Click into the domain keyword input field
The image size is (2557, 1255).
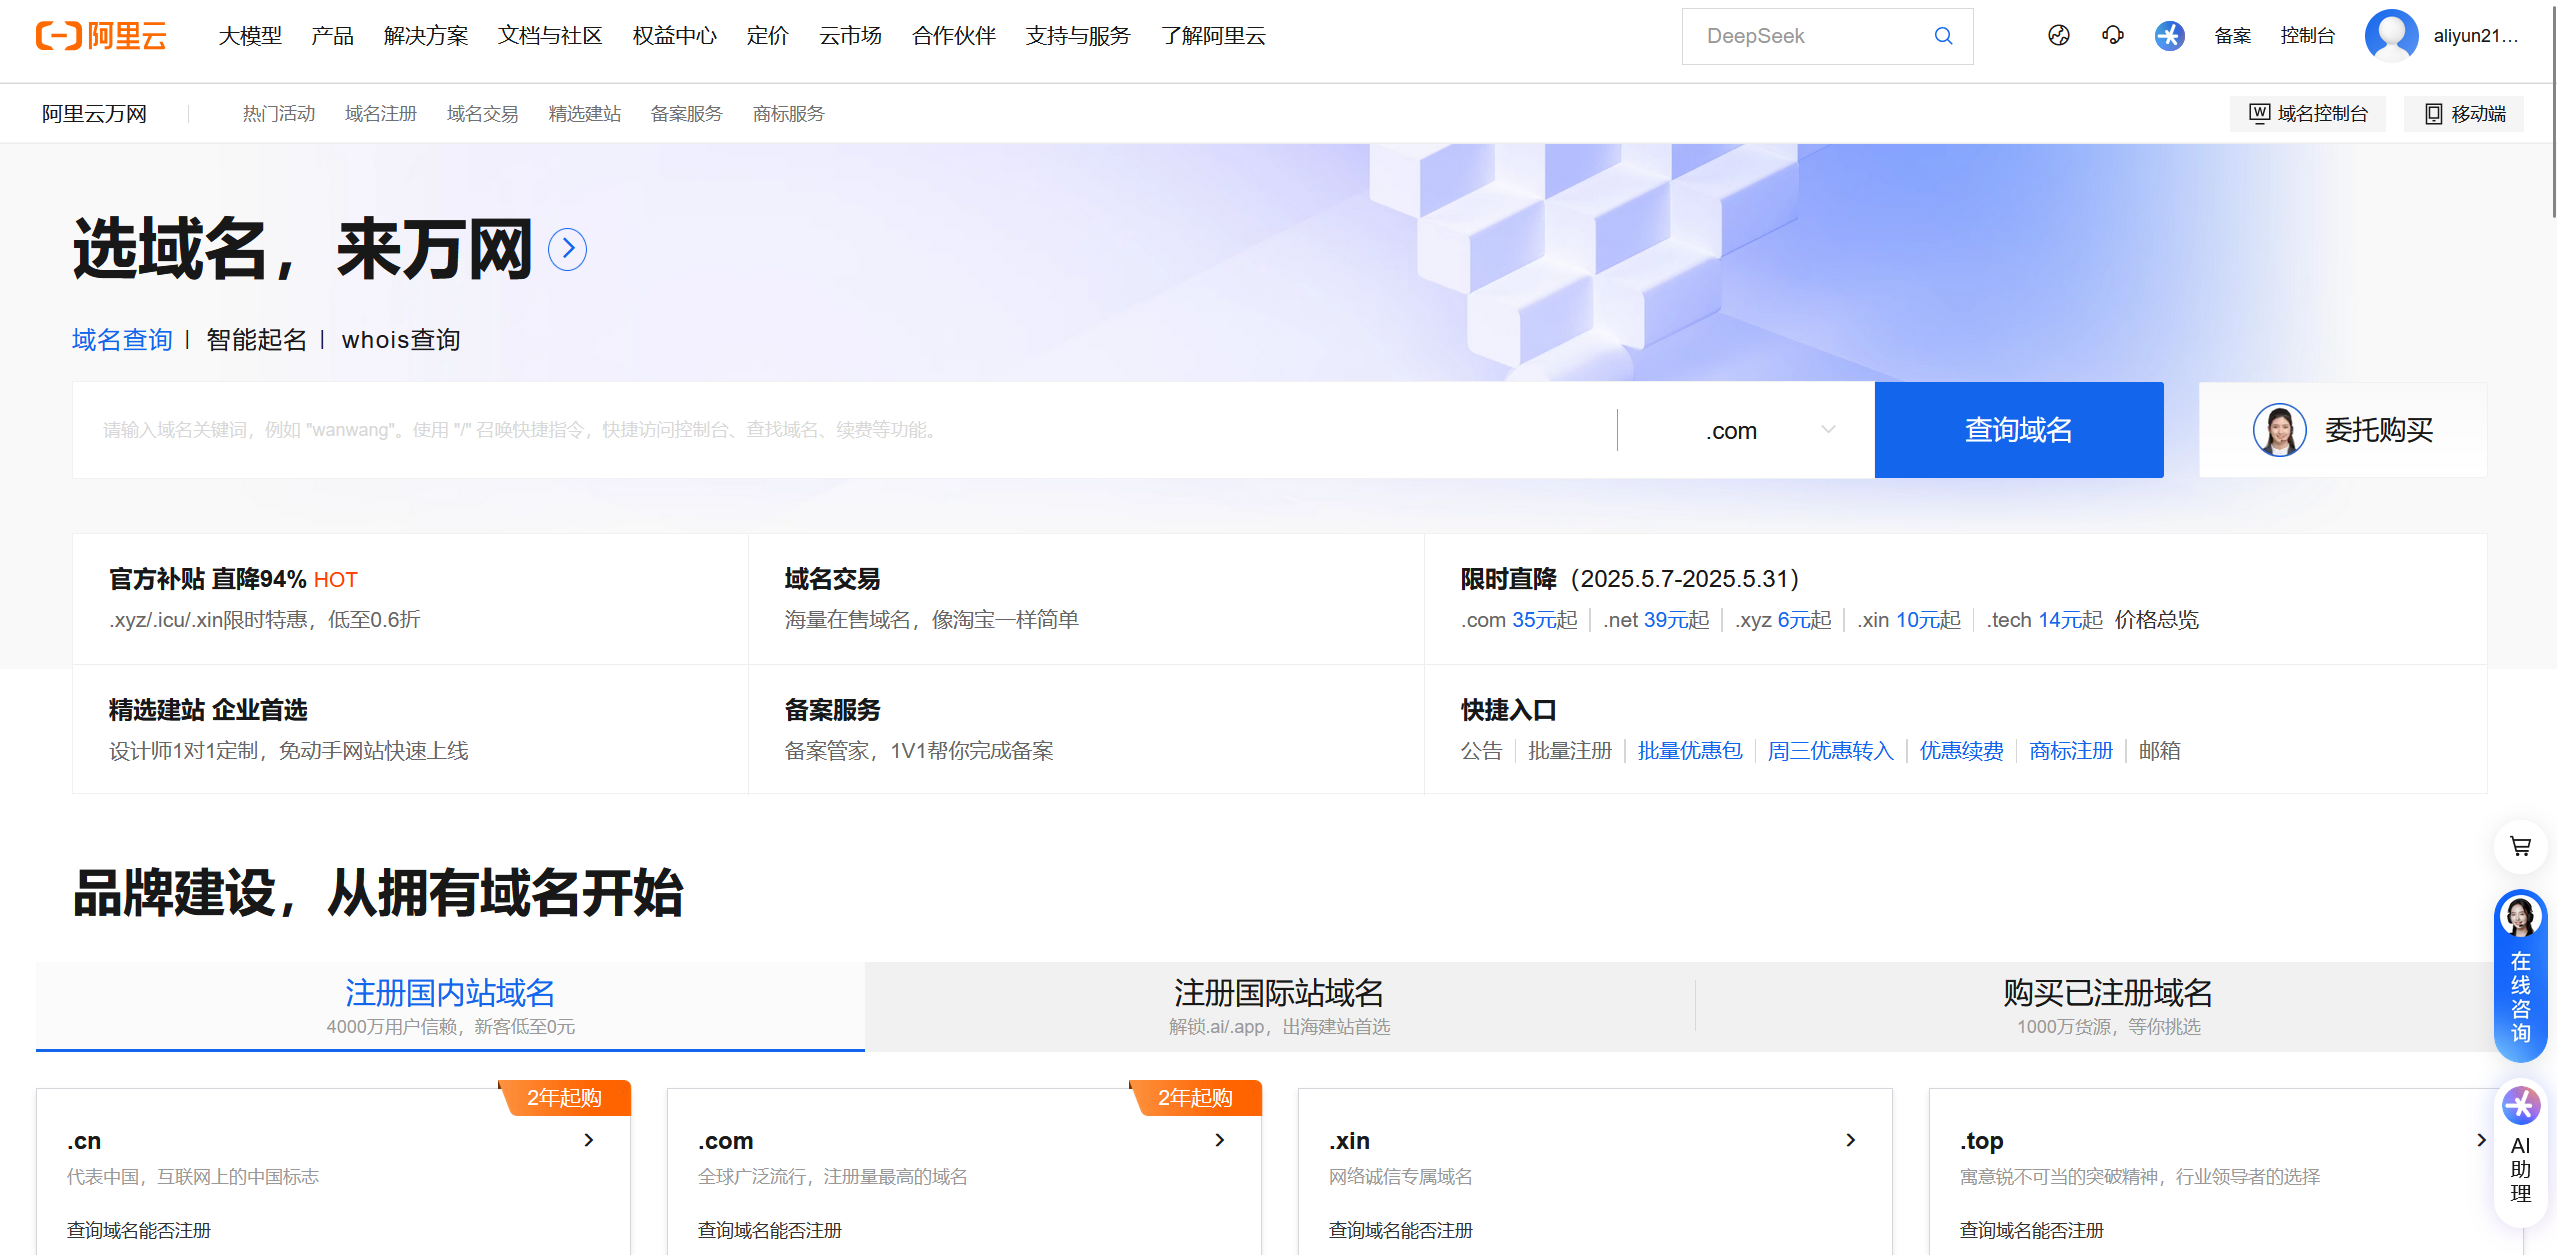(844, 430)
